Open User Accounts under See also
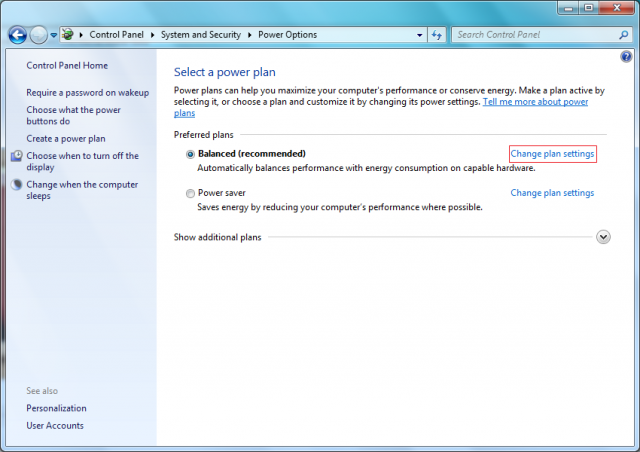This screenshot has width=640, height=452. [55, 425]
